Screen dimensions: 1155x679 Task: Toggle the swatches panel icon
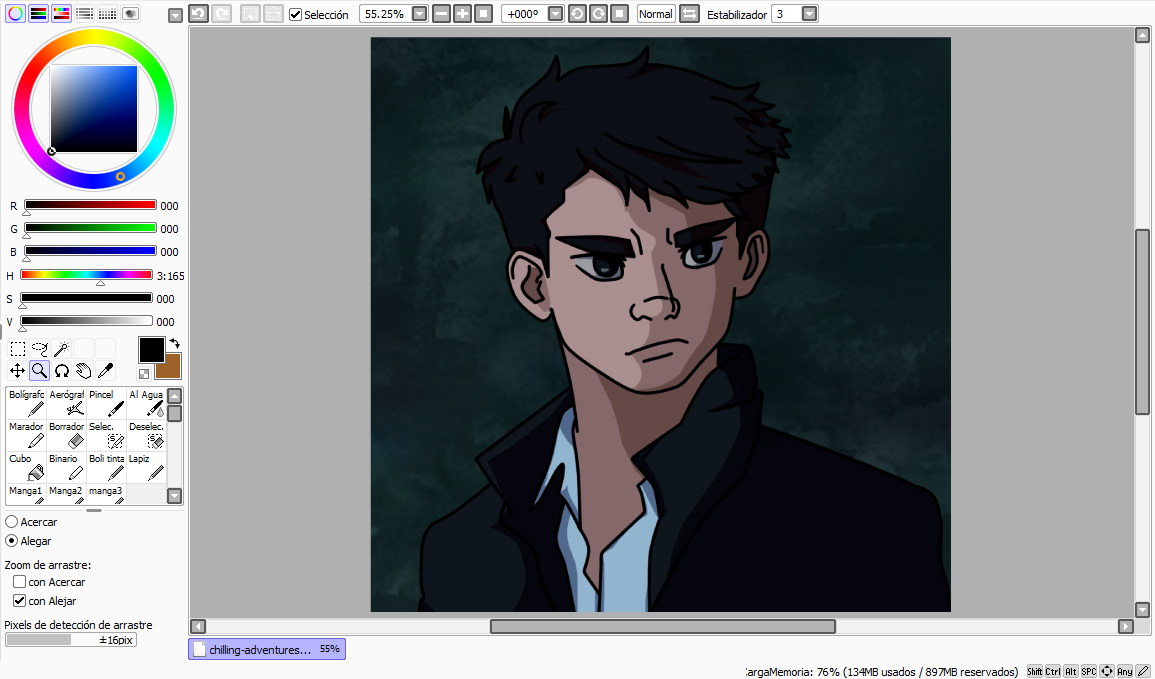pyautogui.click(x=108, y=13)
